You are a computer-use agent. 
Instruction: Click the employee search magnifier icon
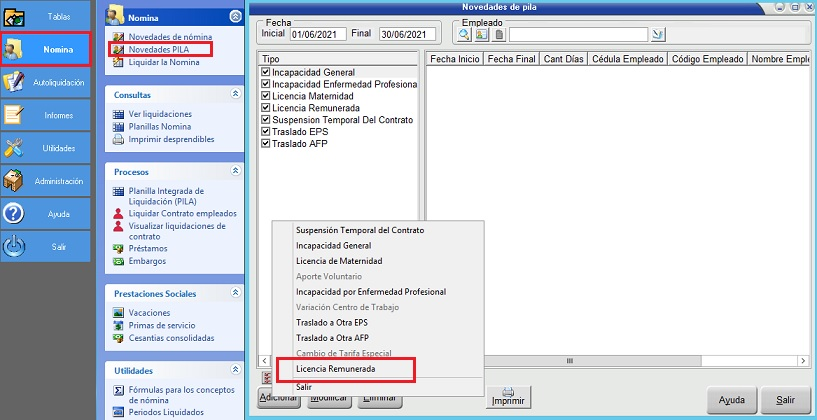point(465,34)
